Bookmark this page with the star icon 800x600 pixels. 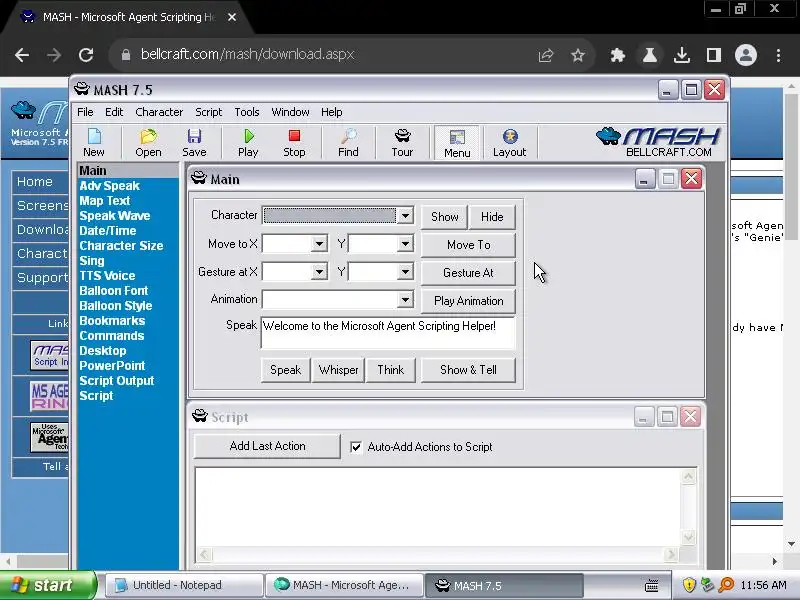click(578, 55)
